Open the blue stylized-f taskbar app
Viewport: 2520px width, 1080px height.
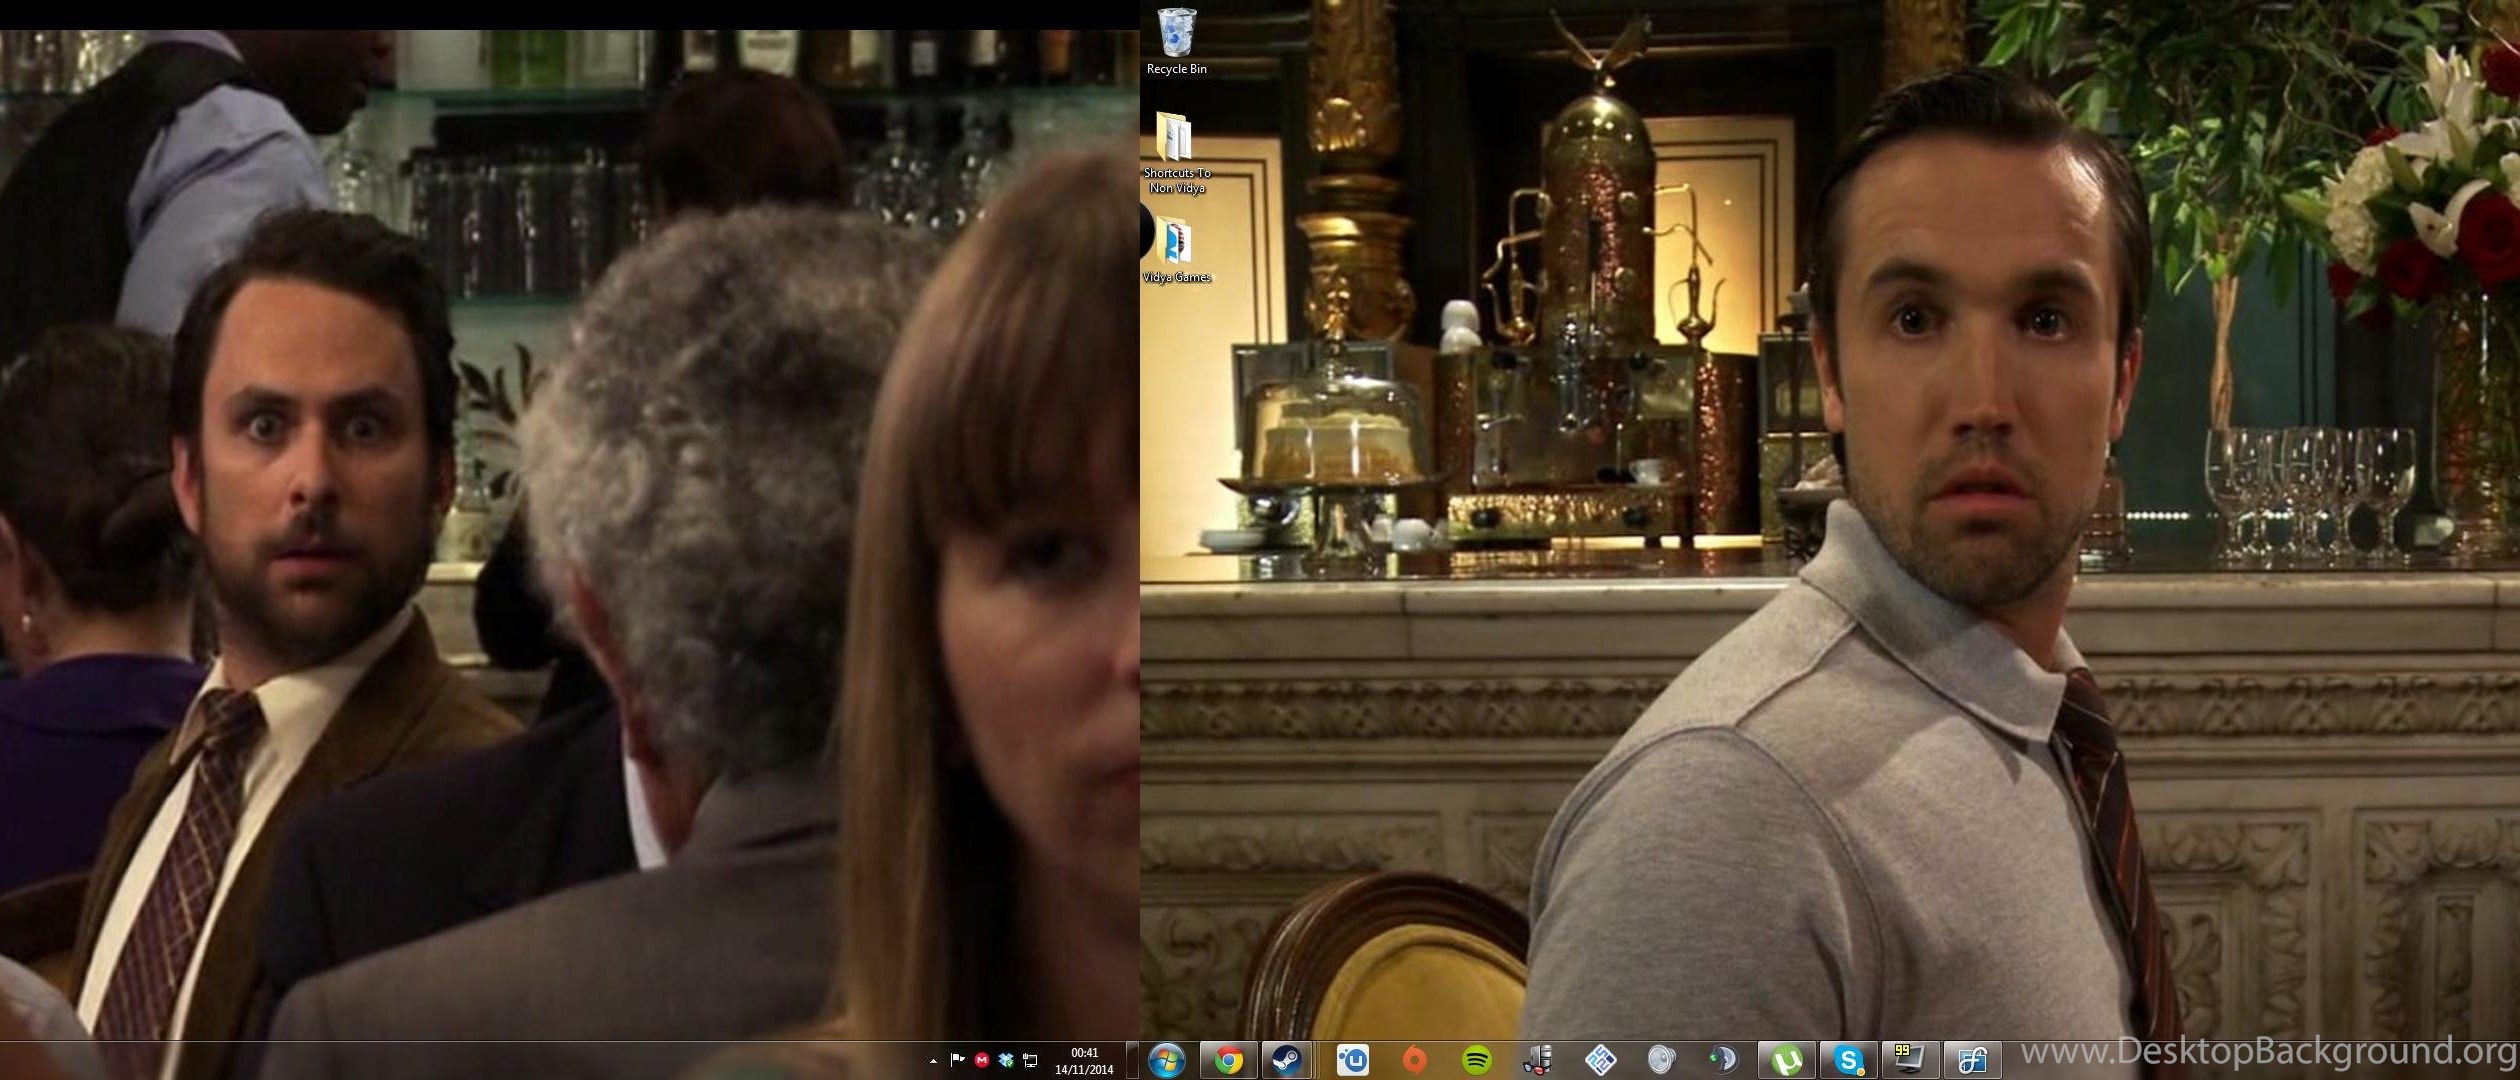tap(1972, 1060)
